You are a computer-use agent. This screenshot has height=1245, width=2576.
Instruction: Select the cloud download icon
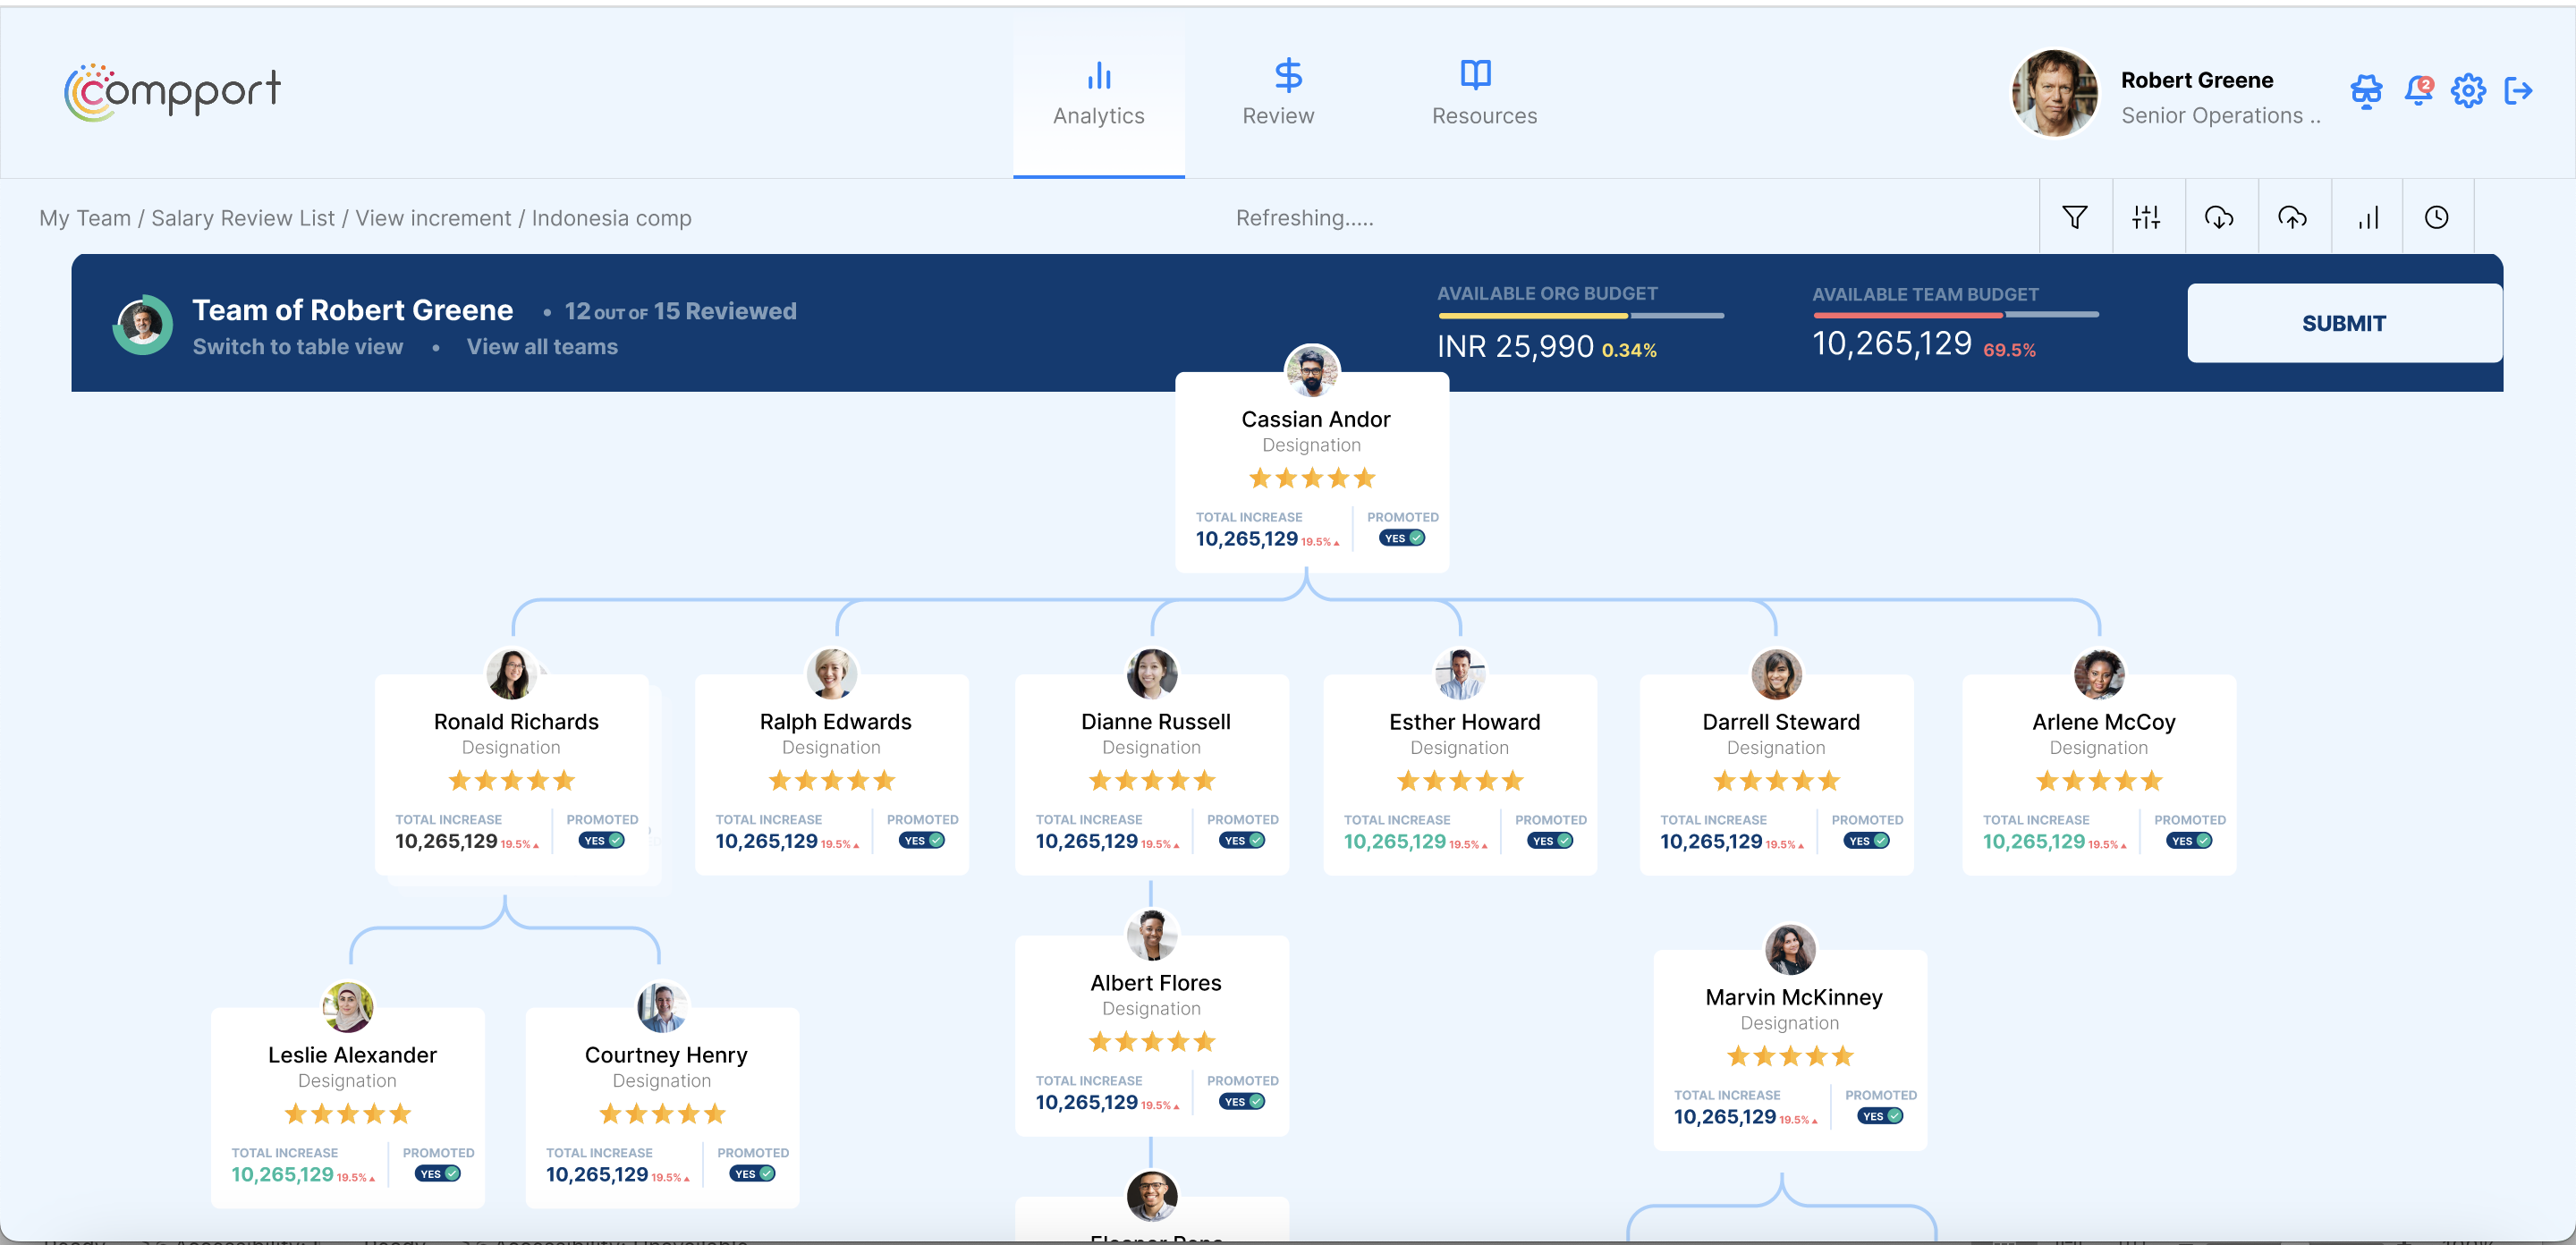point(2221,216)
